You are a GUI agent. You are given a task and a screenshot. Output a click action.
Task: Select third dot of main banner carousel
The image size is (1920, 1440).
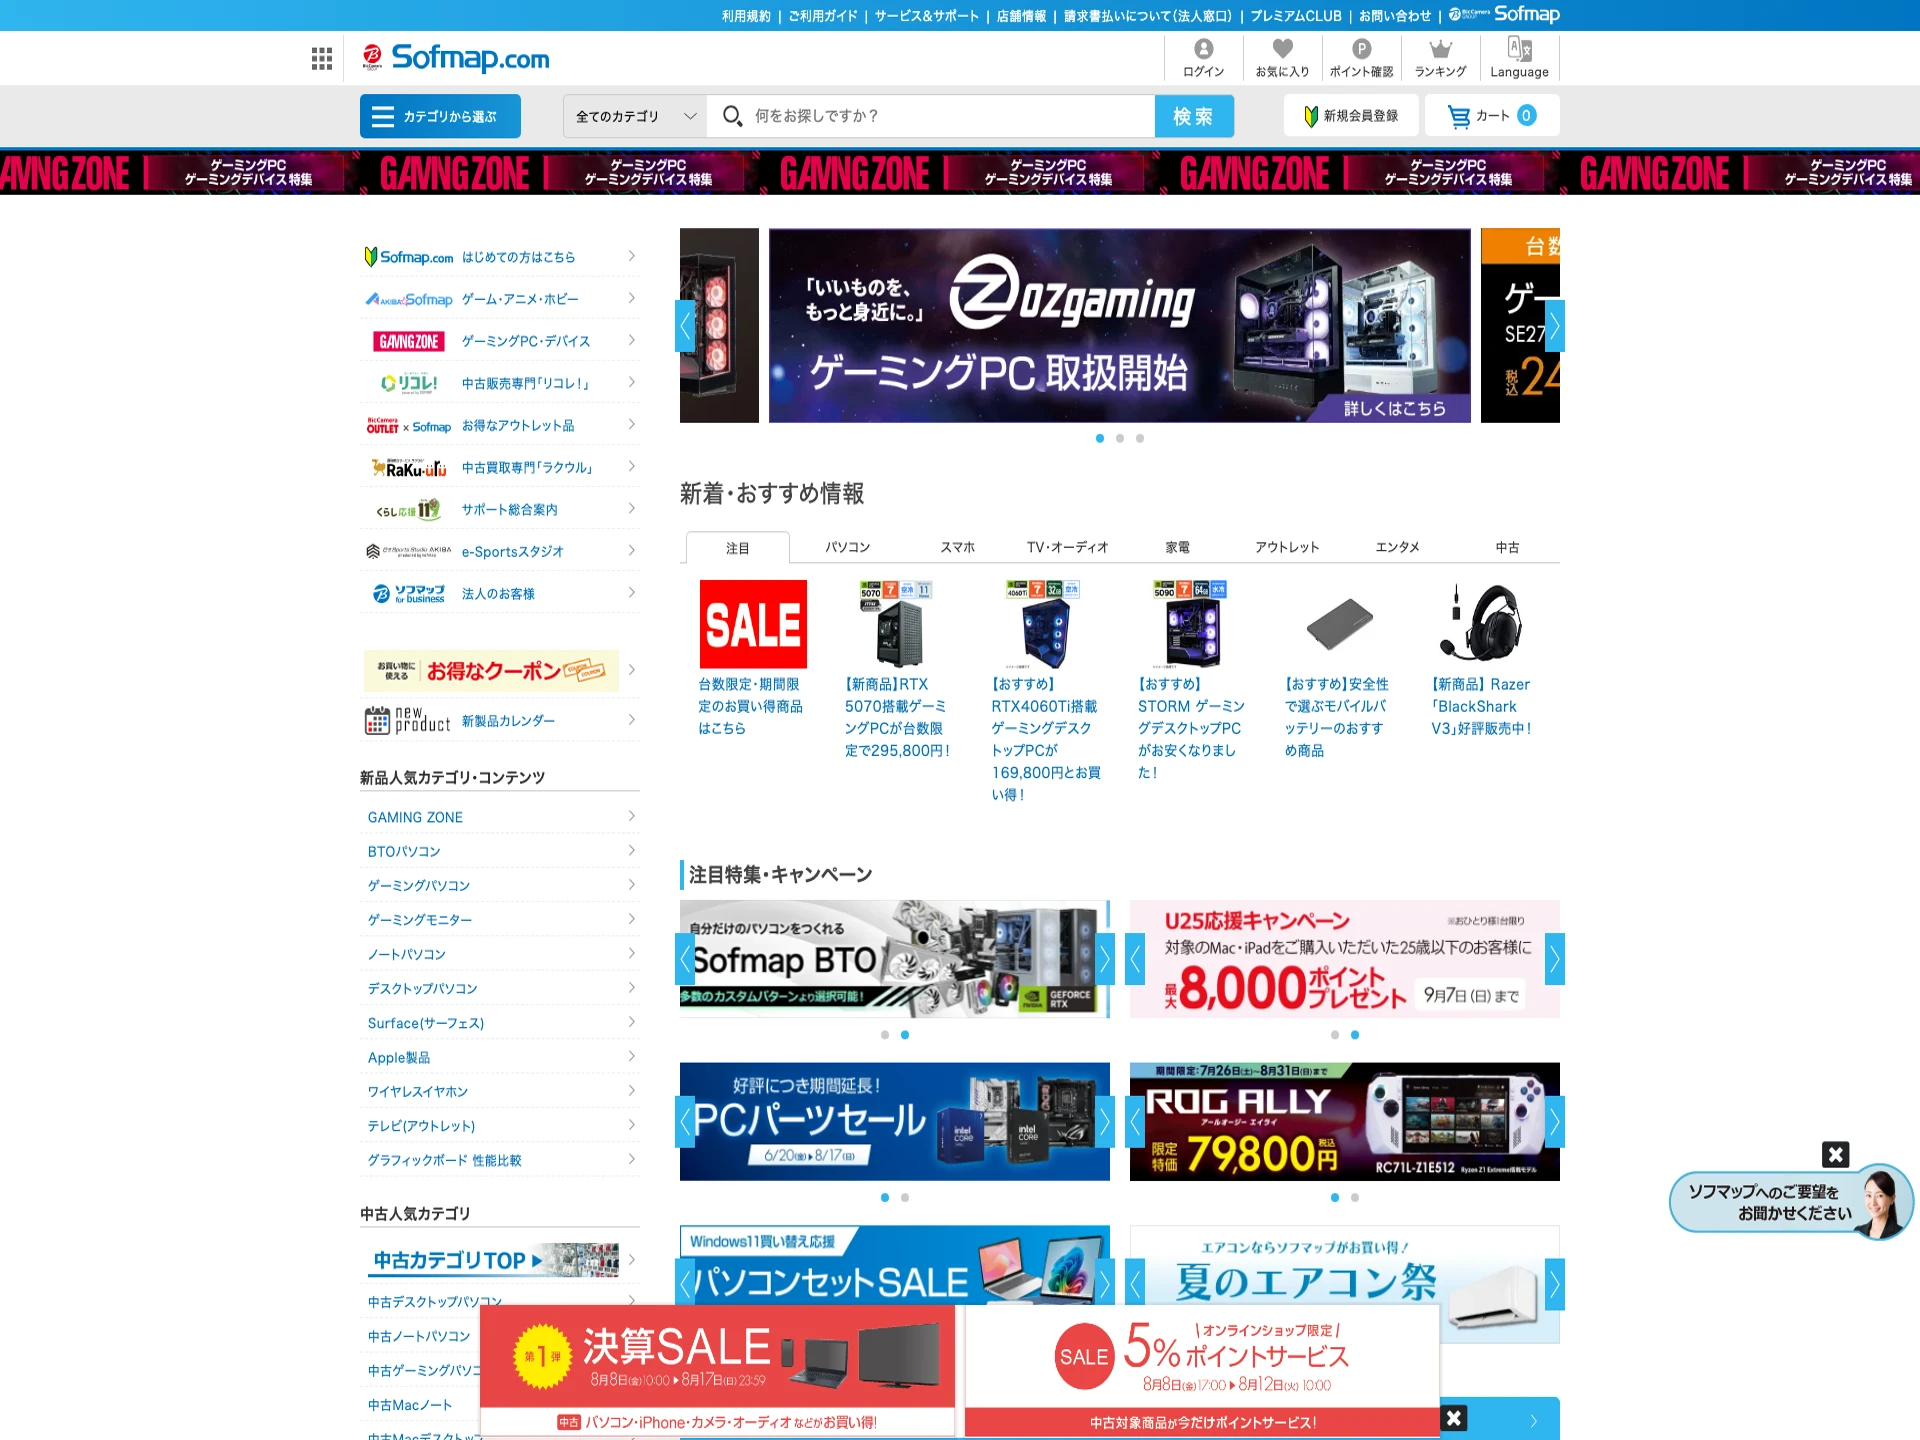[x=1140, y=438]
